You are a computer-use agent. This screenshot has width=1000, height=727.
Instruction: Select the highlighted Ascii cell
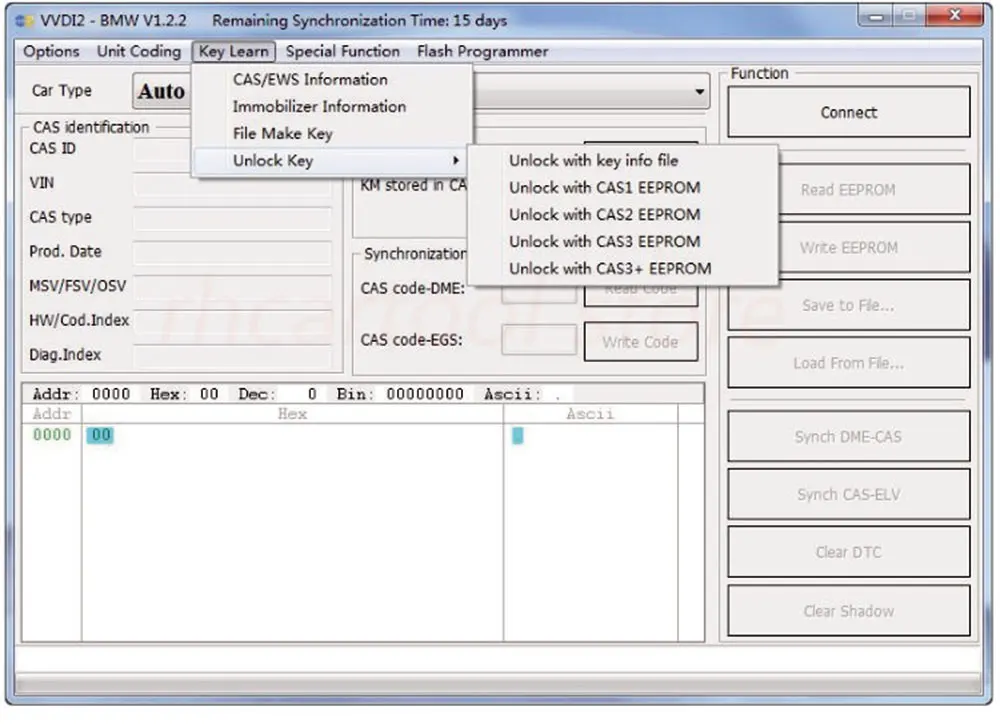point(517,436)
